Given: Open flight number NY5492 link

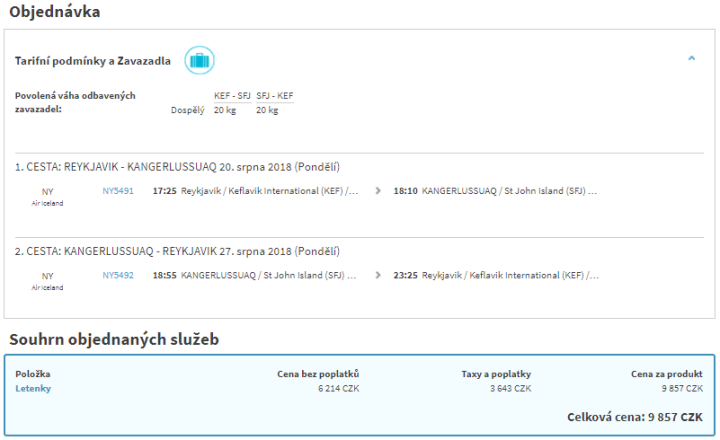Looking at the screenshot, I should click(118, 274).
